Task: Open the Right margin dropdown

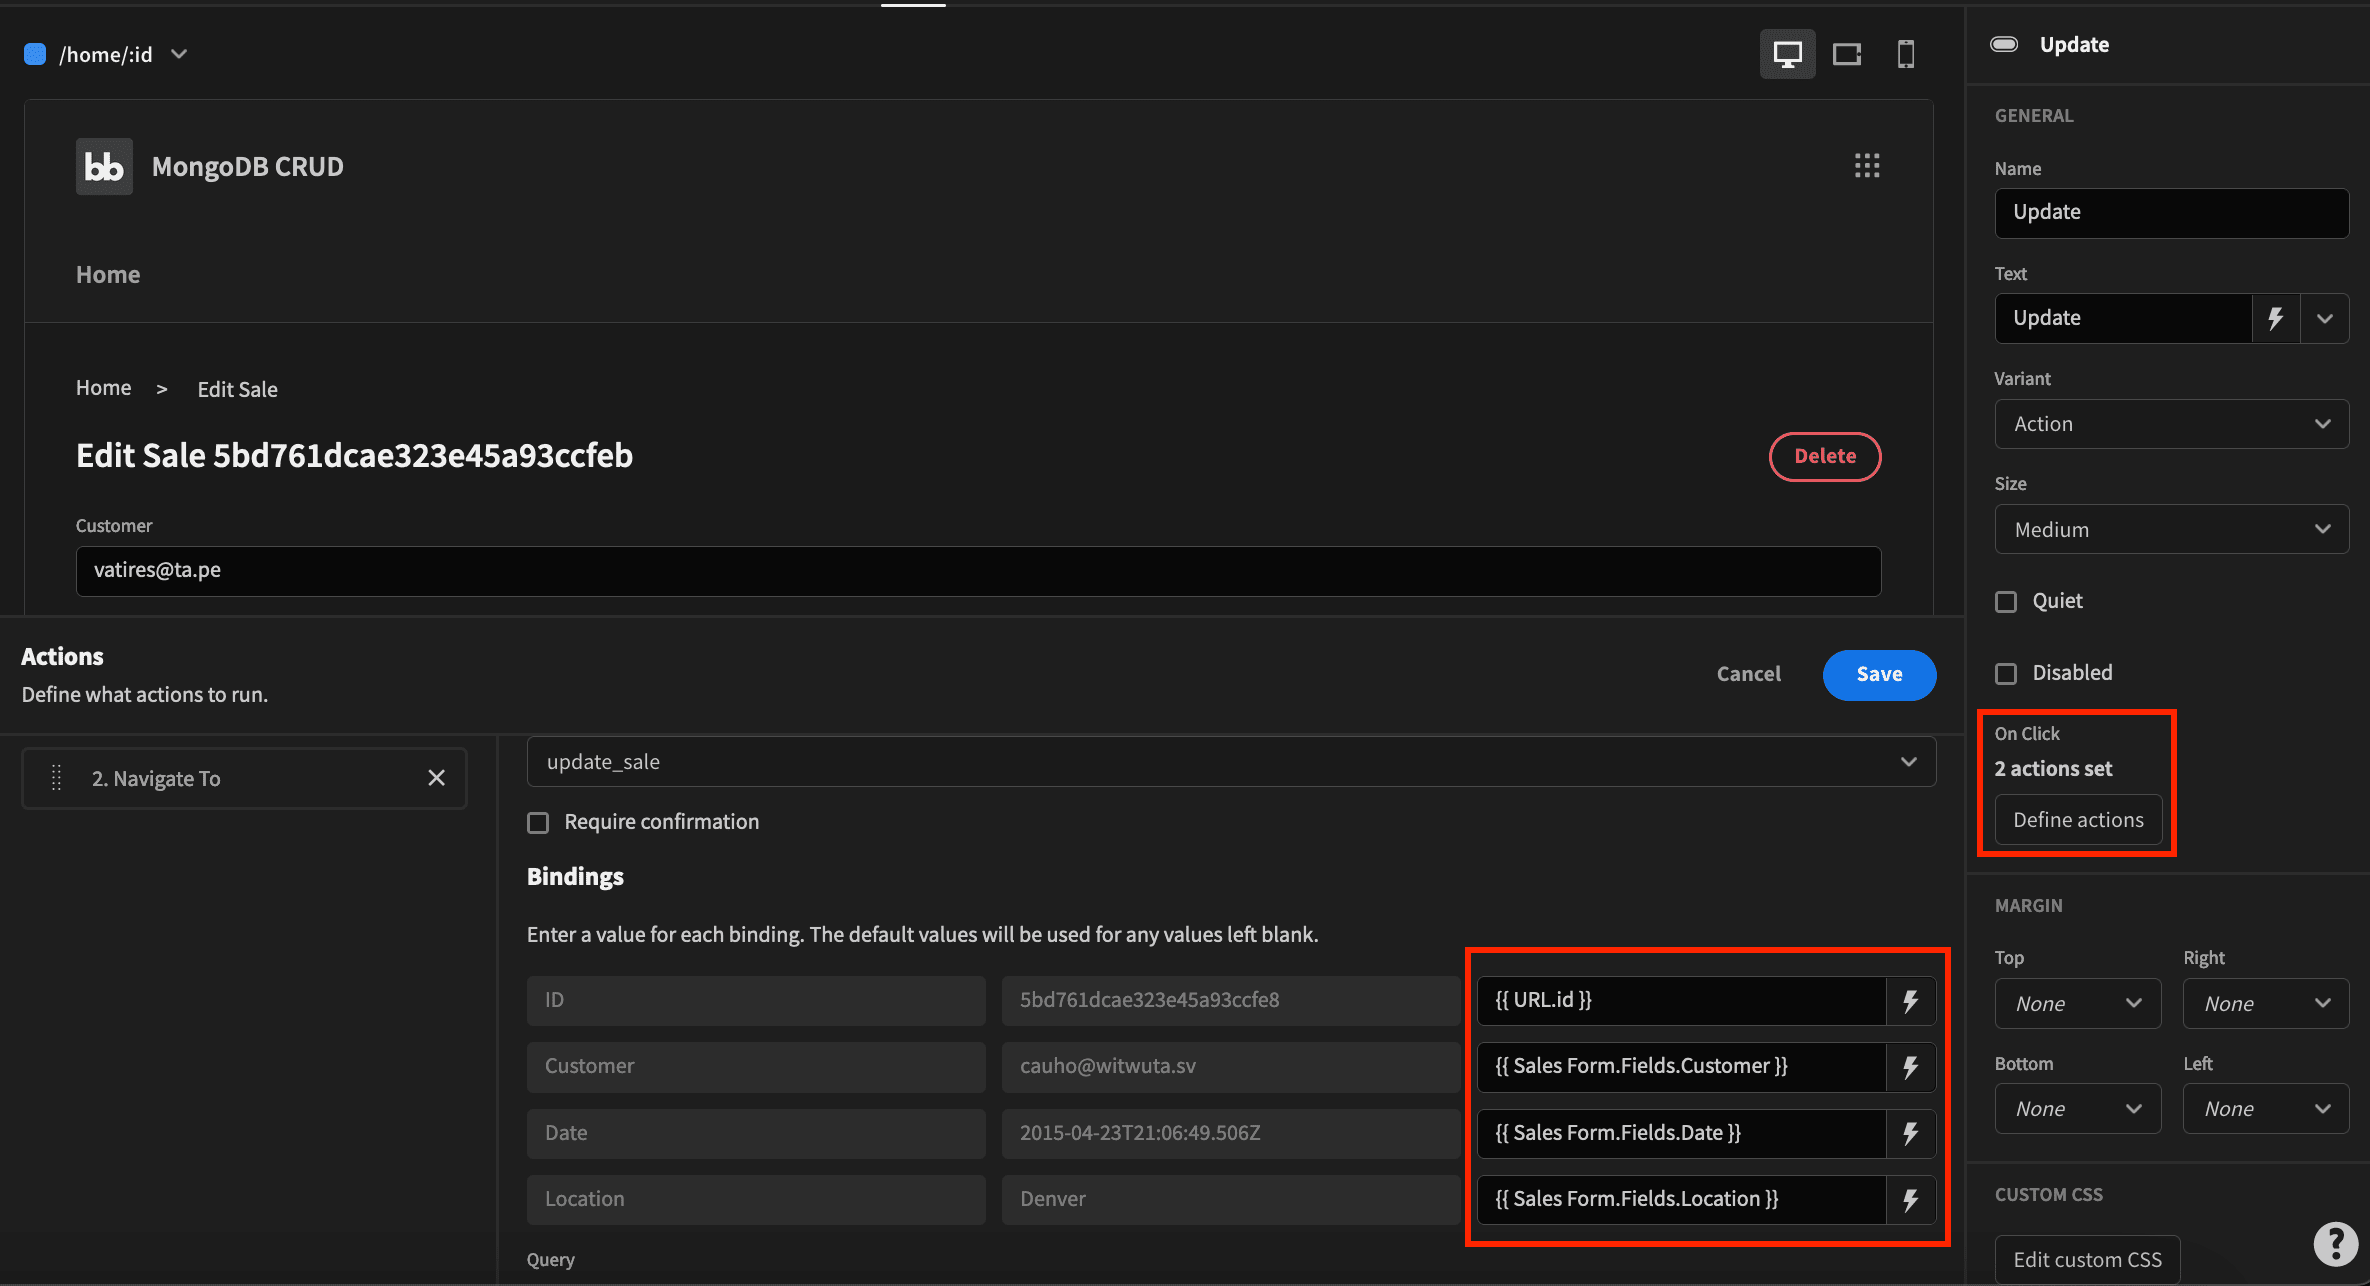Action: [x=2266, y=1004]
